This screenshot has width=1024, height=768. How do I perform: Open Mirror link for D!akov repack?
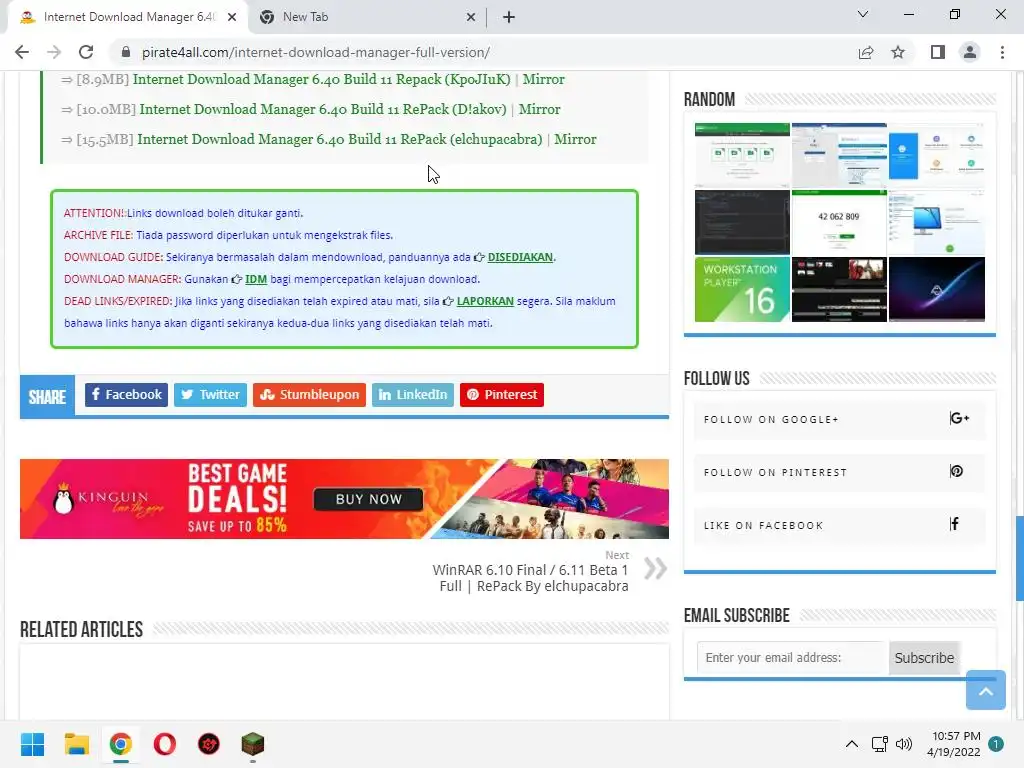[x=539, y=109]
